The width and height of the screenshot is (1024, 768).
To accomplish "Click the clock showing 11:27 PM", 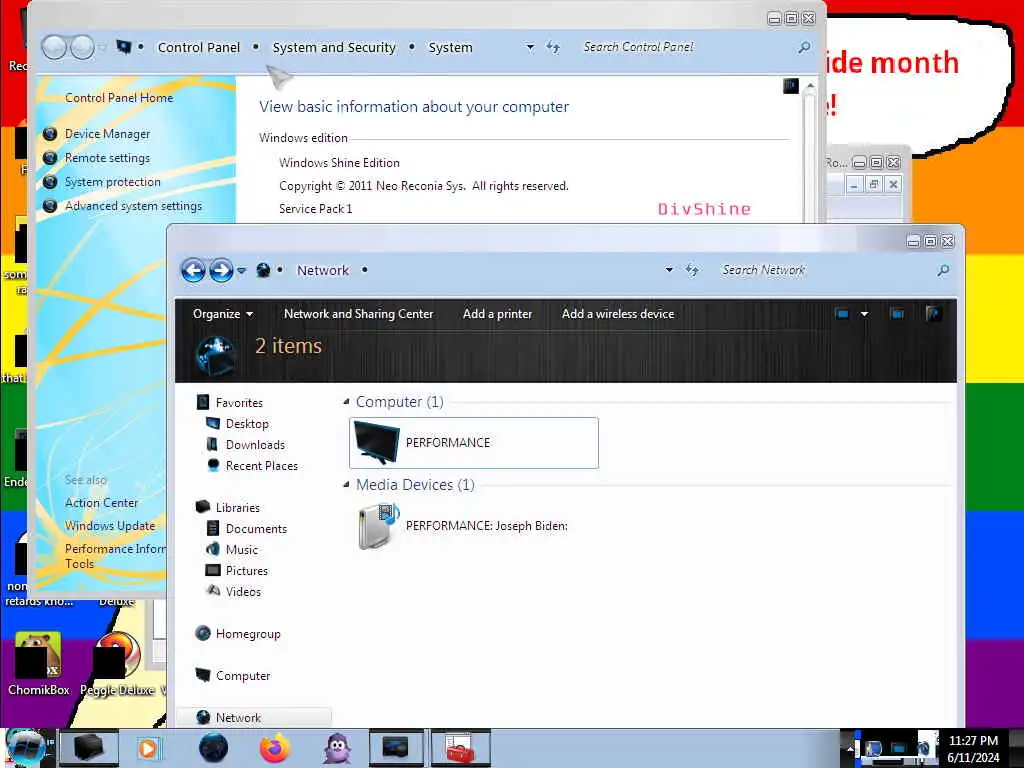I will 973,741.
